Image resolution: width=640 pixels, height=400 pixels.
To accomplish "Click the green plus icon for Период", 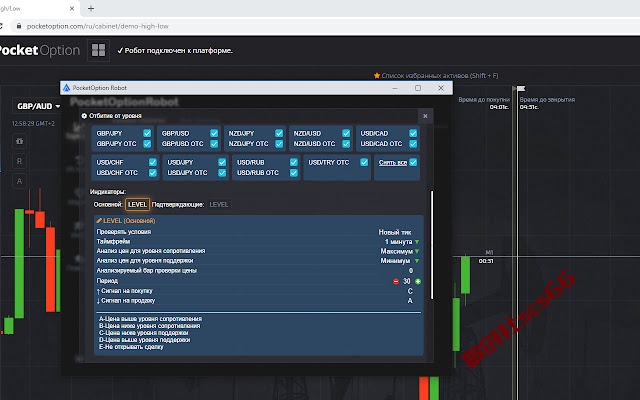I will (418, 281).
